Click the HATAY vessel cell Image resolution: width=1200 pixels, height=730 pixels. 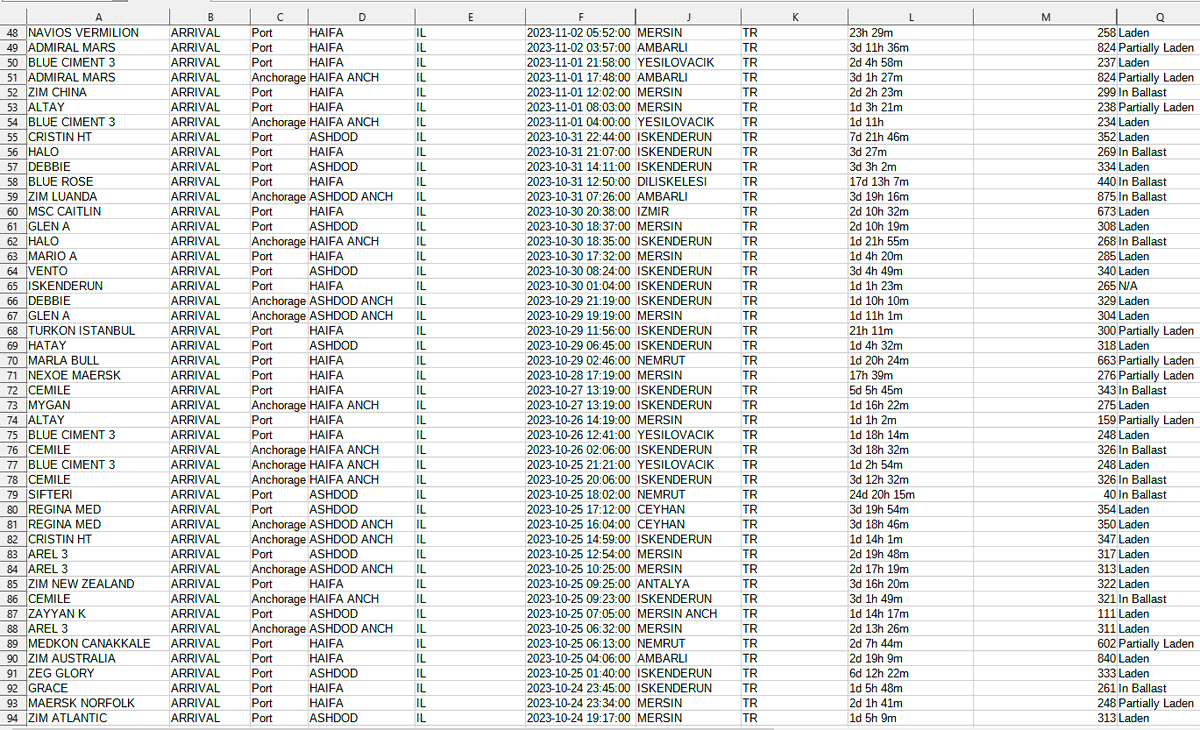click(x=97, y=346)
